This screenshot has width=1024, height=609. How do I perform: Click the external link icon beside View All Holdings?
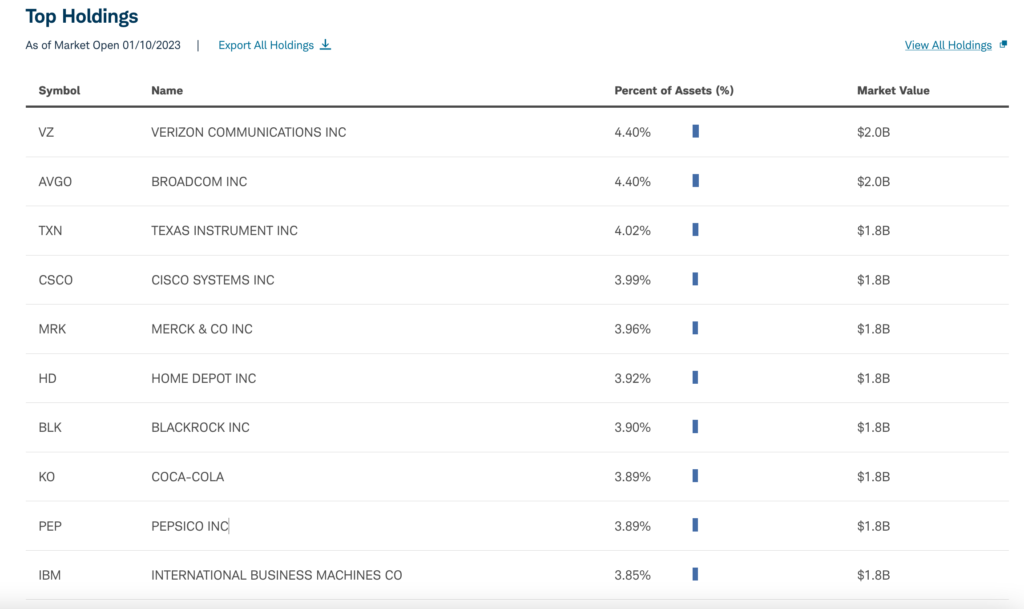(1003, 45)
